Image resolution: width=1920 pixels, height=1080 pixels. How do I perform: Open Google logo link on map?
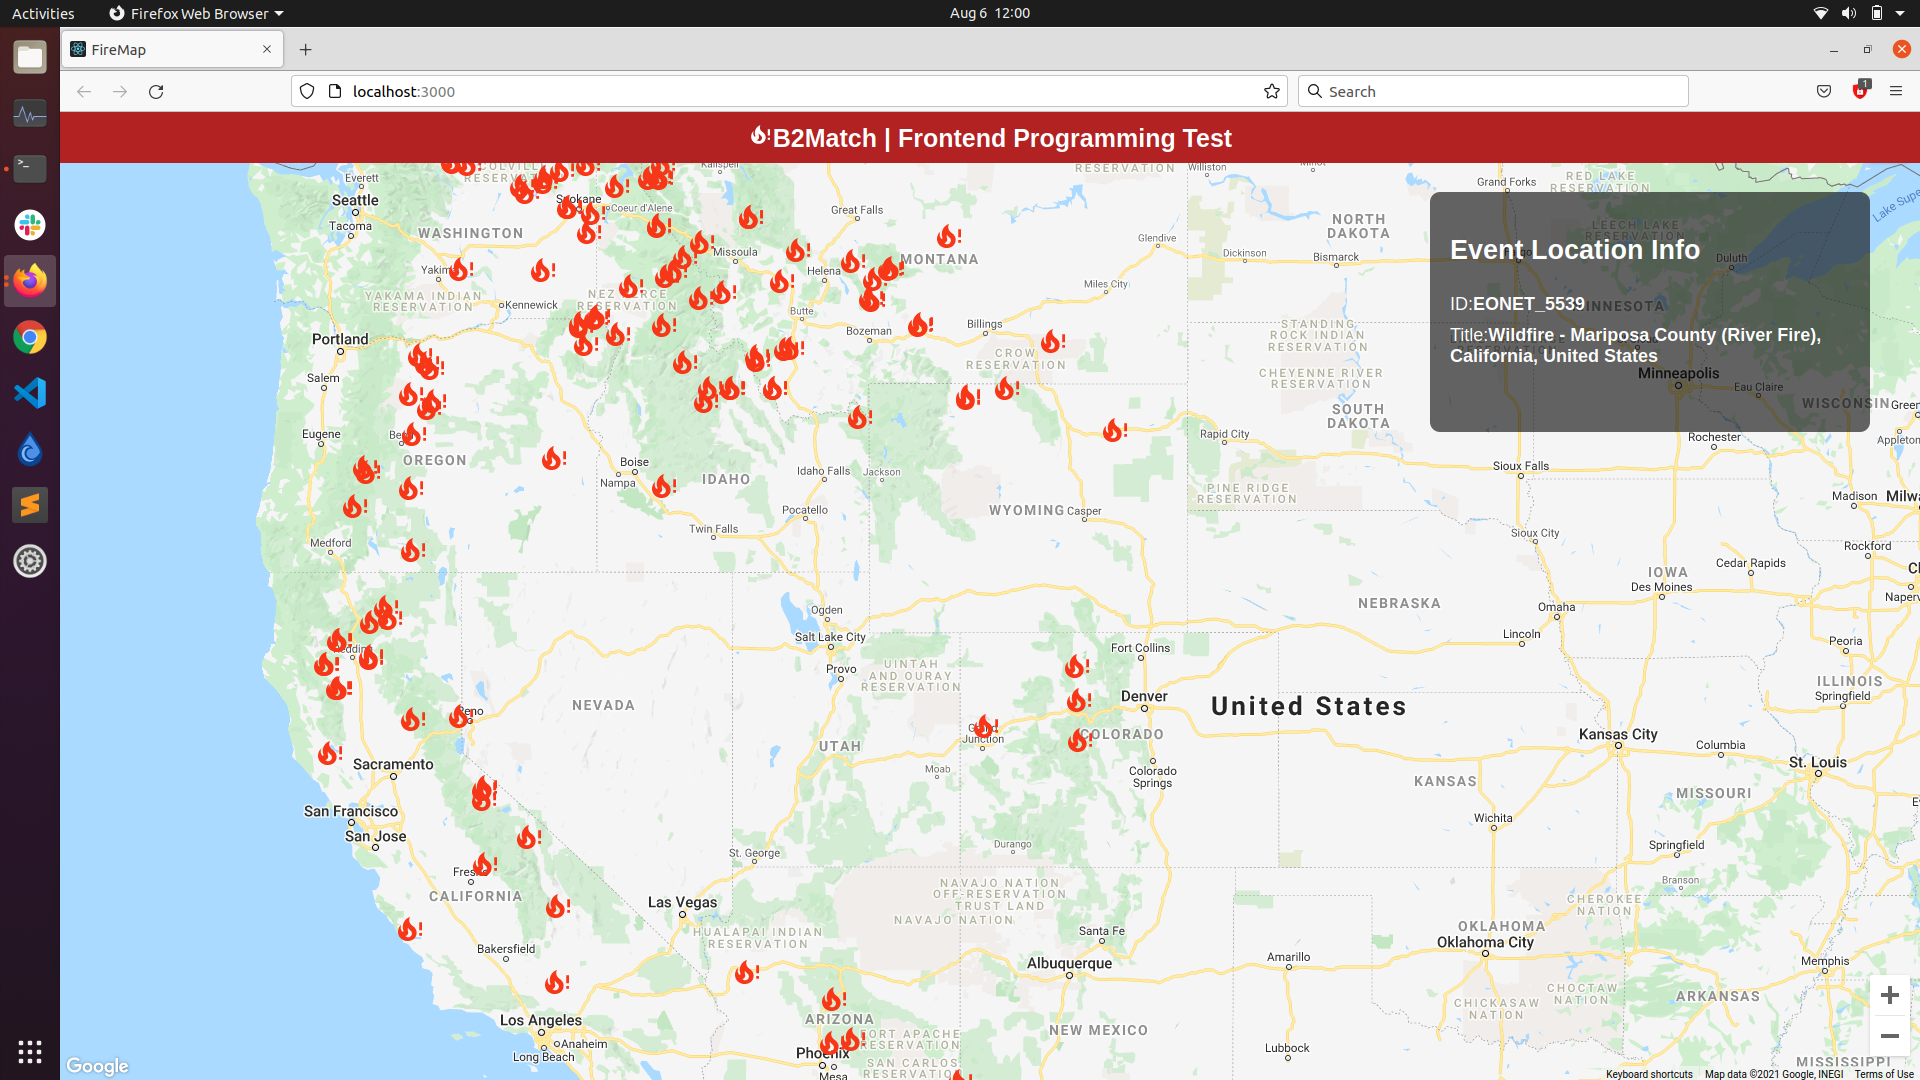click(97, 1066)
